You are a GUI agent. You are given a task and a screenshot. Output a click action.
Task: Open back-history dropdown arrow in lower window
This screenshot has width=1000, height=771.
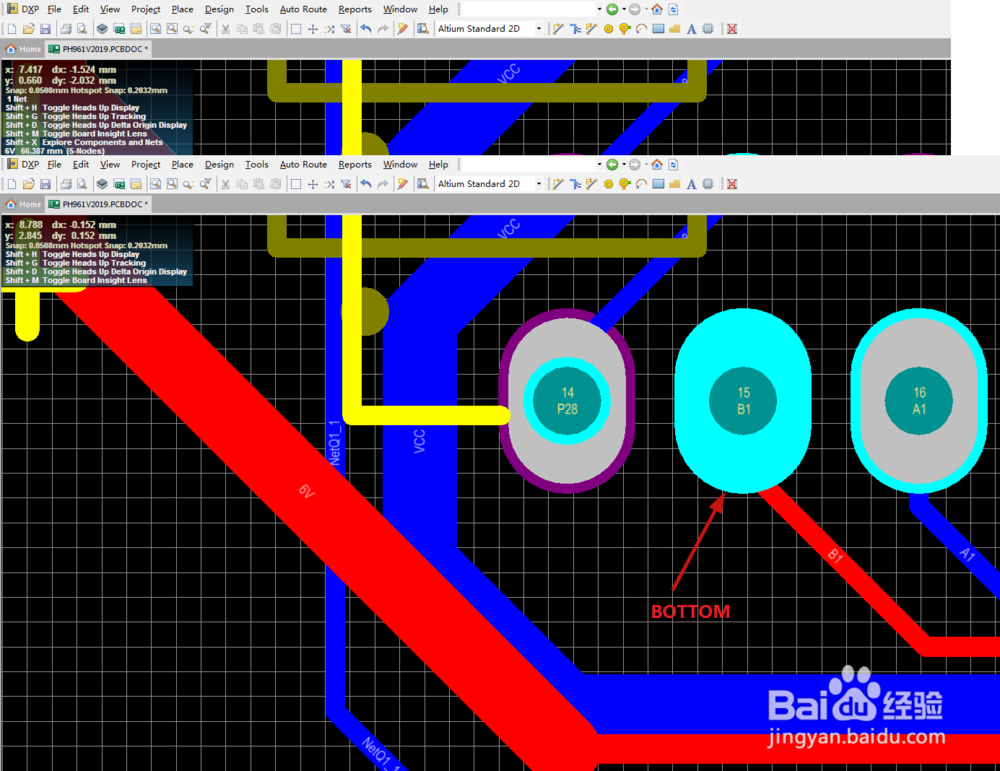(x=624, y=165)
